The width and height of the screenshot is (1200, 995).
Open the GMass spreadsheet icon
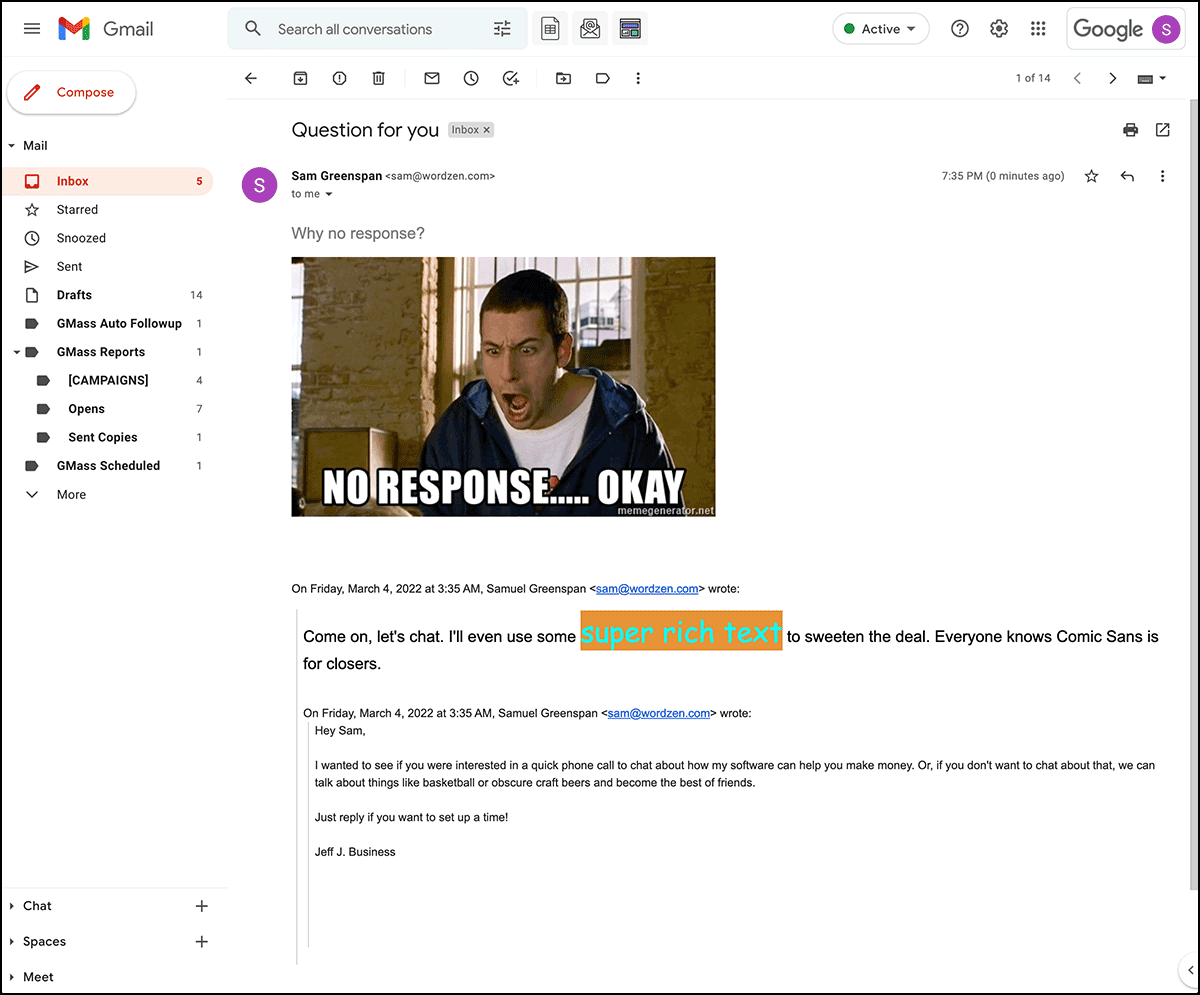[550, 29]
